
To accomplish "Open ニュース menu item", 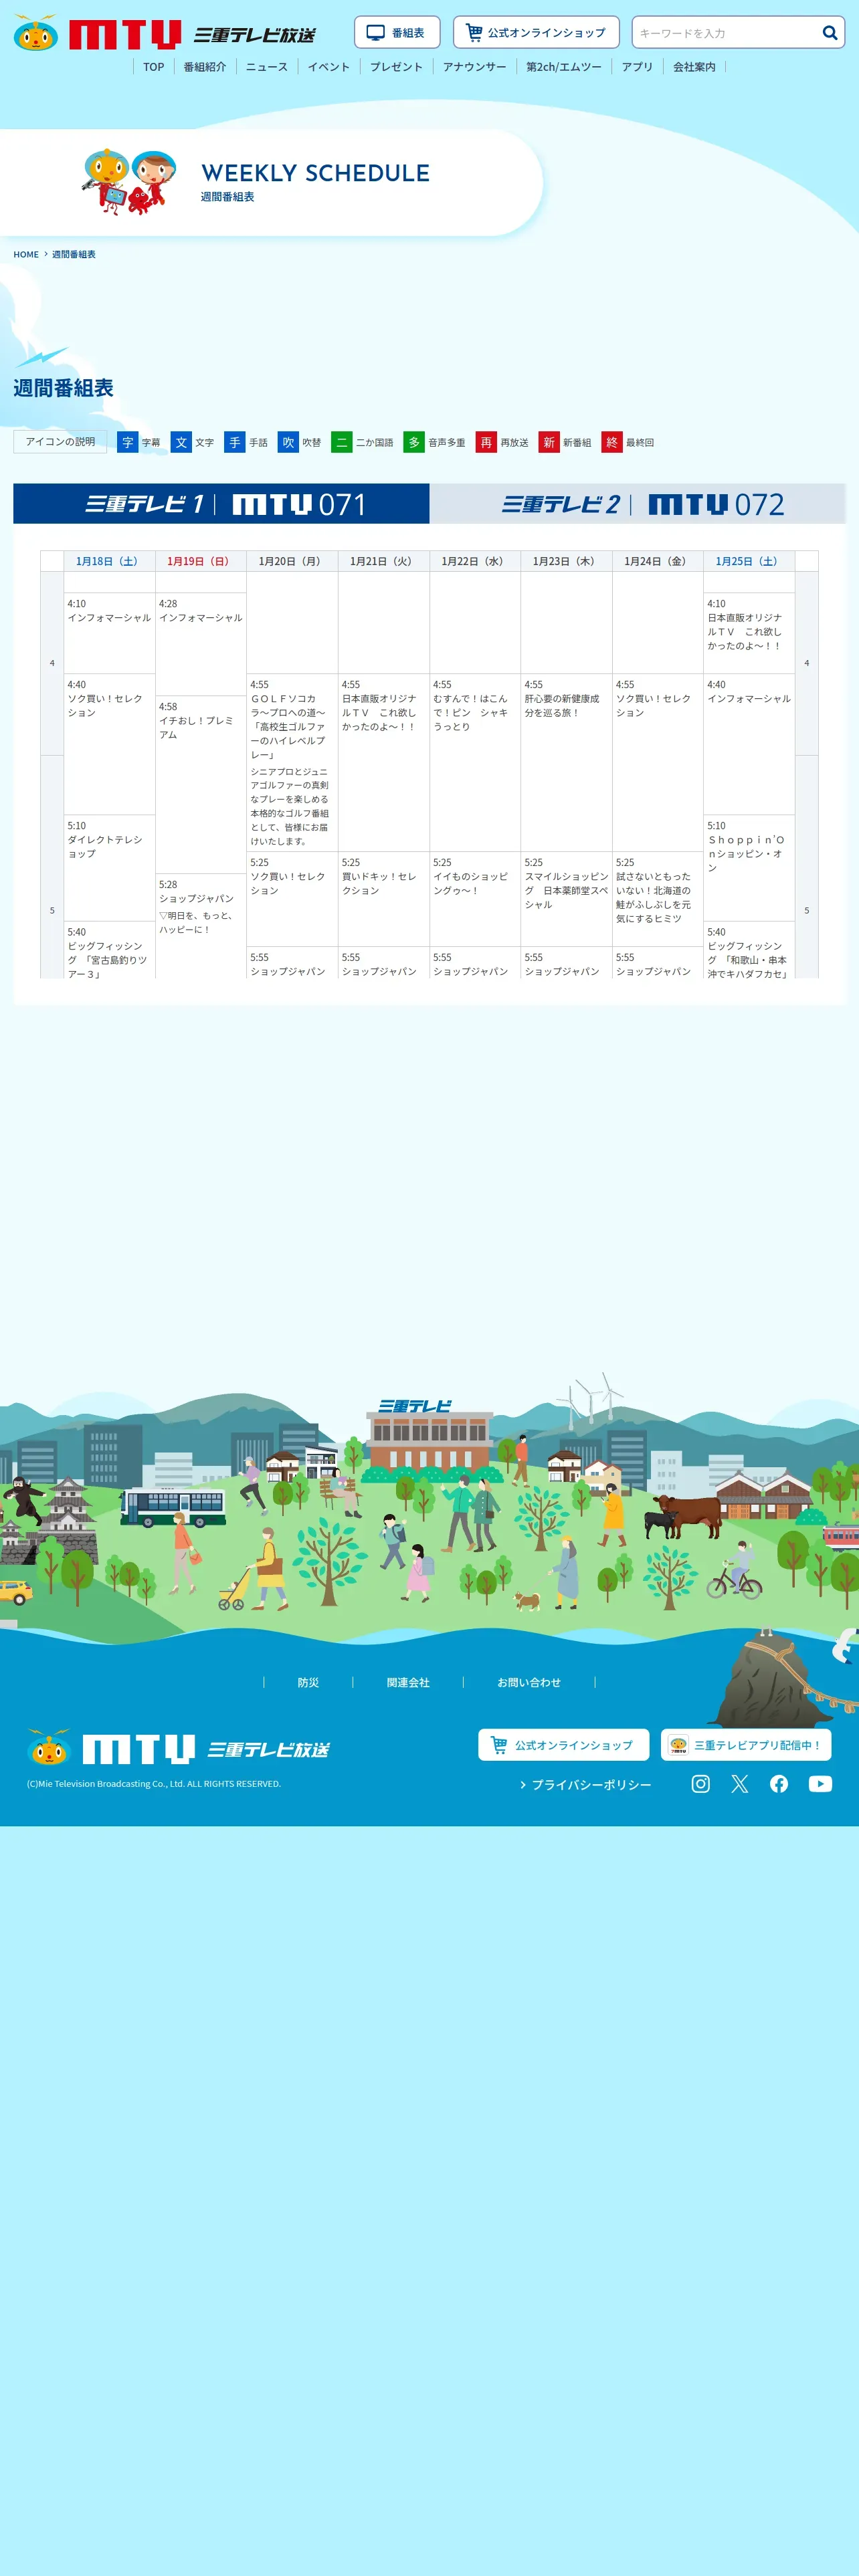I will click(x=267, y=67).
